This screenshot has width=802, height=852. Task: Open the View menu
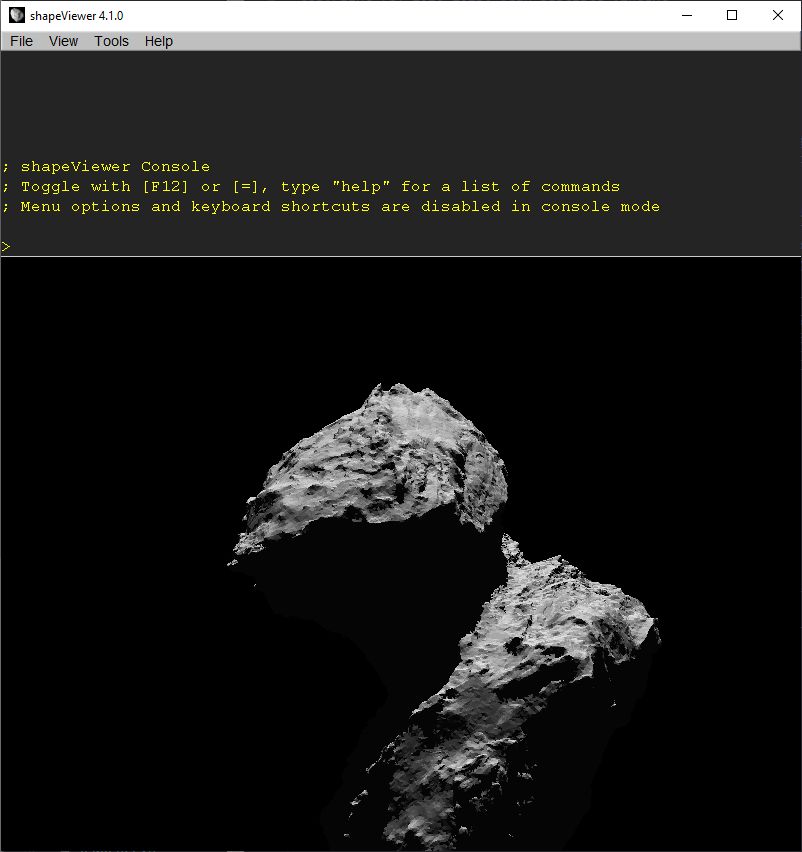pyautogui.click(x=64, y=41)
